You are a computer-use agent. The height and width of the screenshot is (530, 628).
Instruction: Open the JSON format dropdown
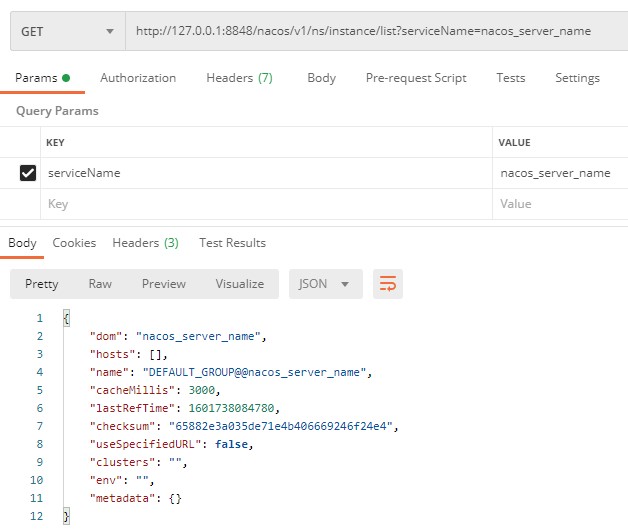tap(324, 284)
